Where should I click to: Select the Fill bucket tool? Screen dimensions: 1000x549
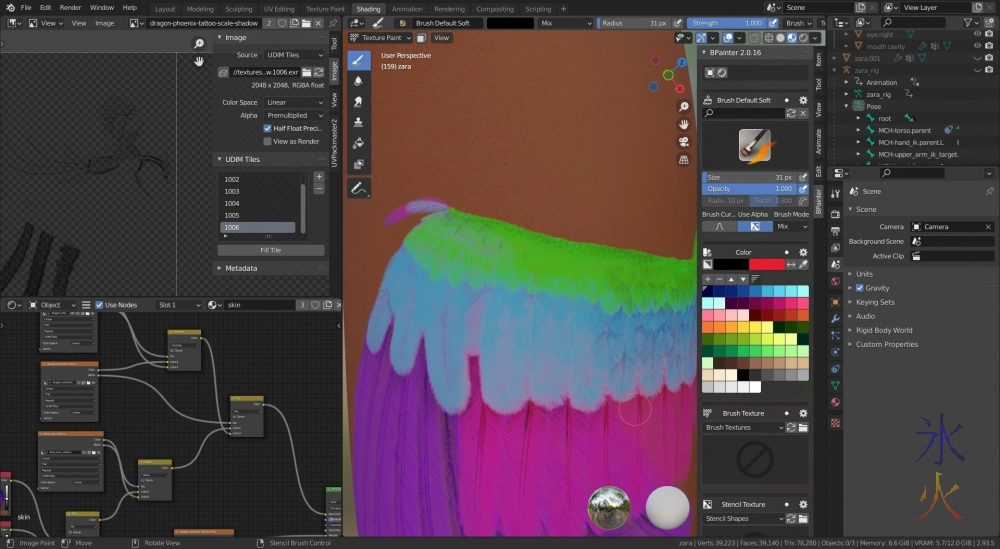(x=359, y=143)
